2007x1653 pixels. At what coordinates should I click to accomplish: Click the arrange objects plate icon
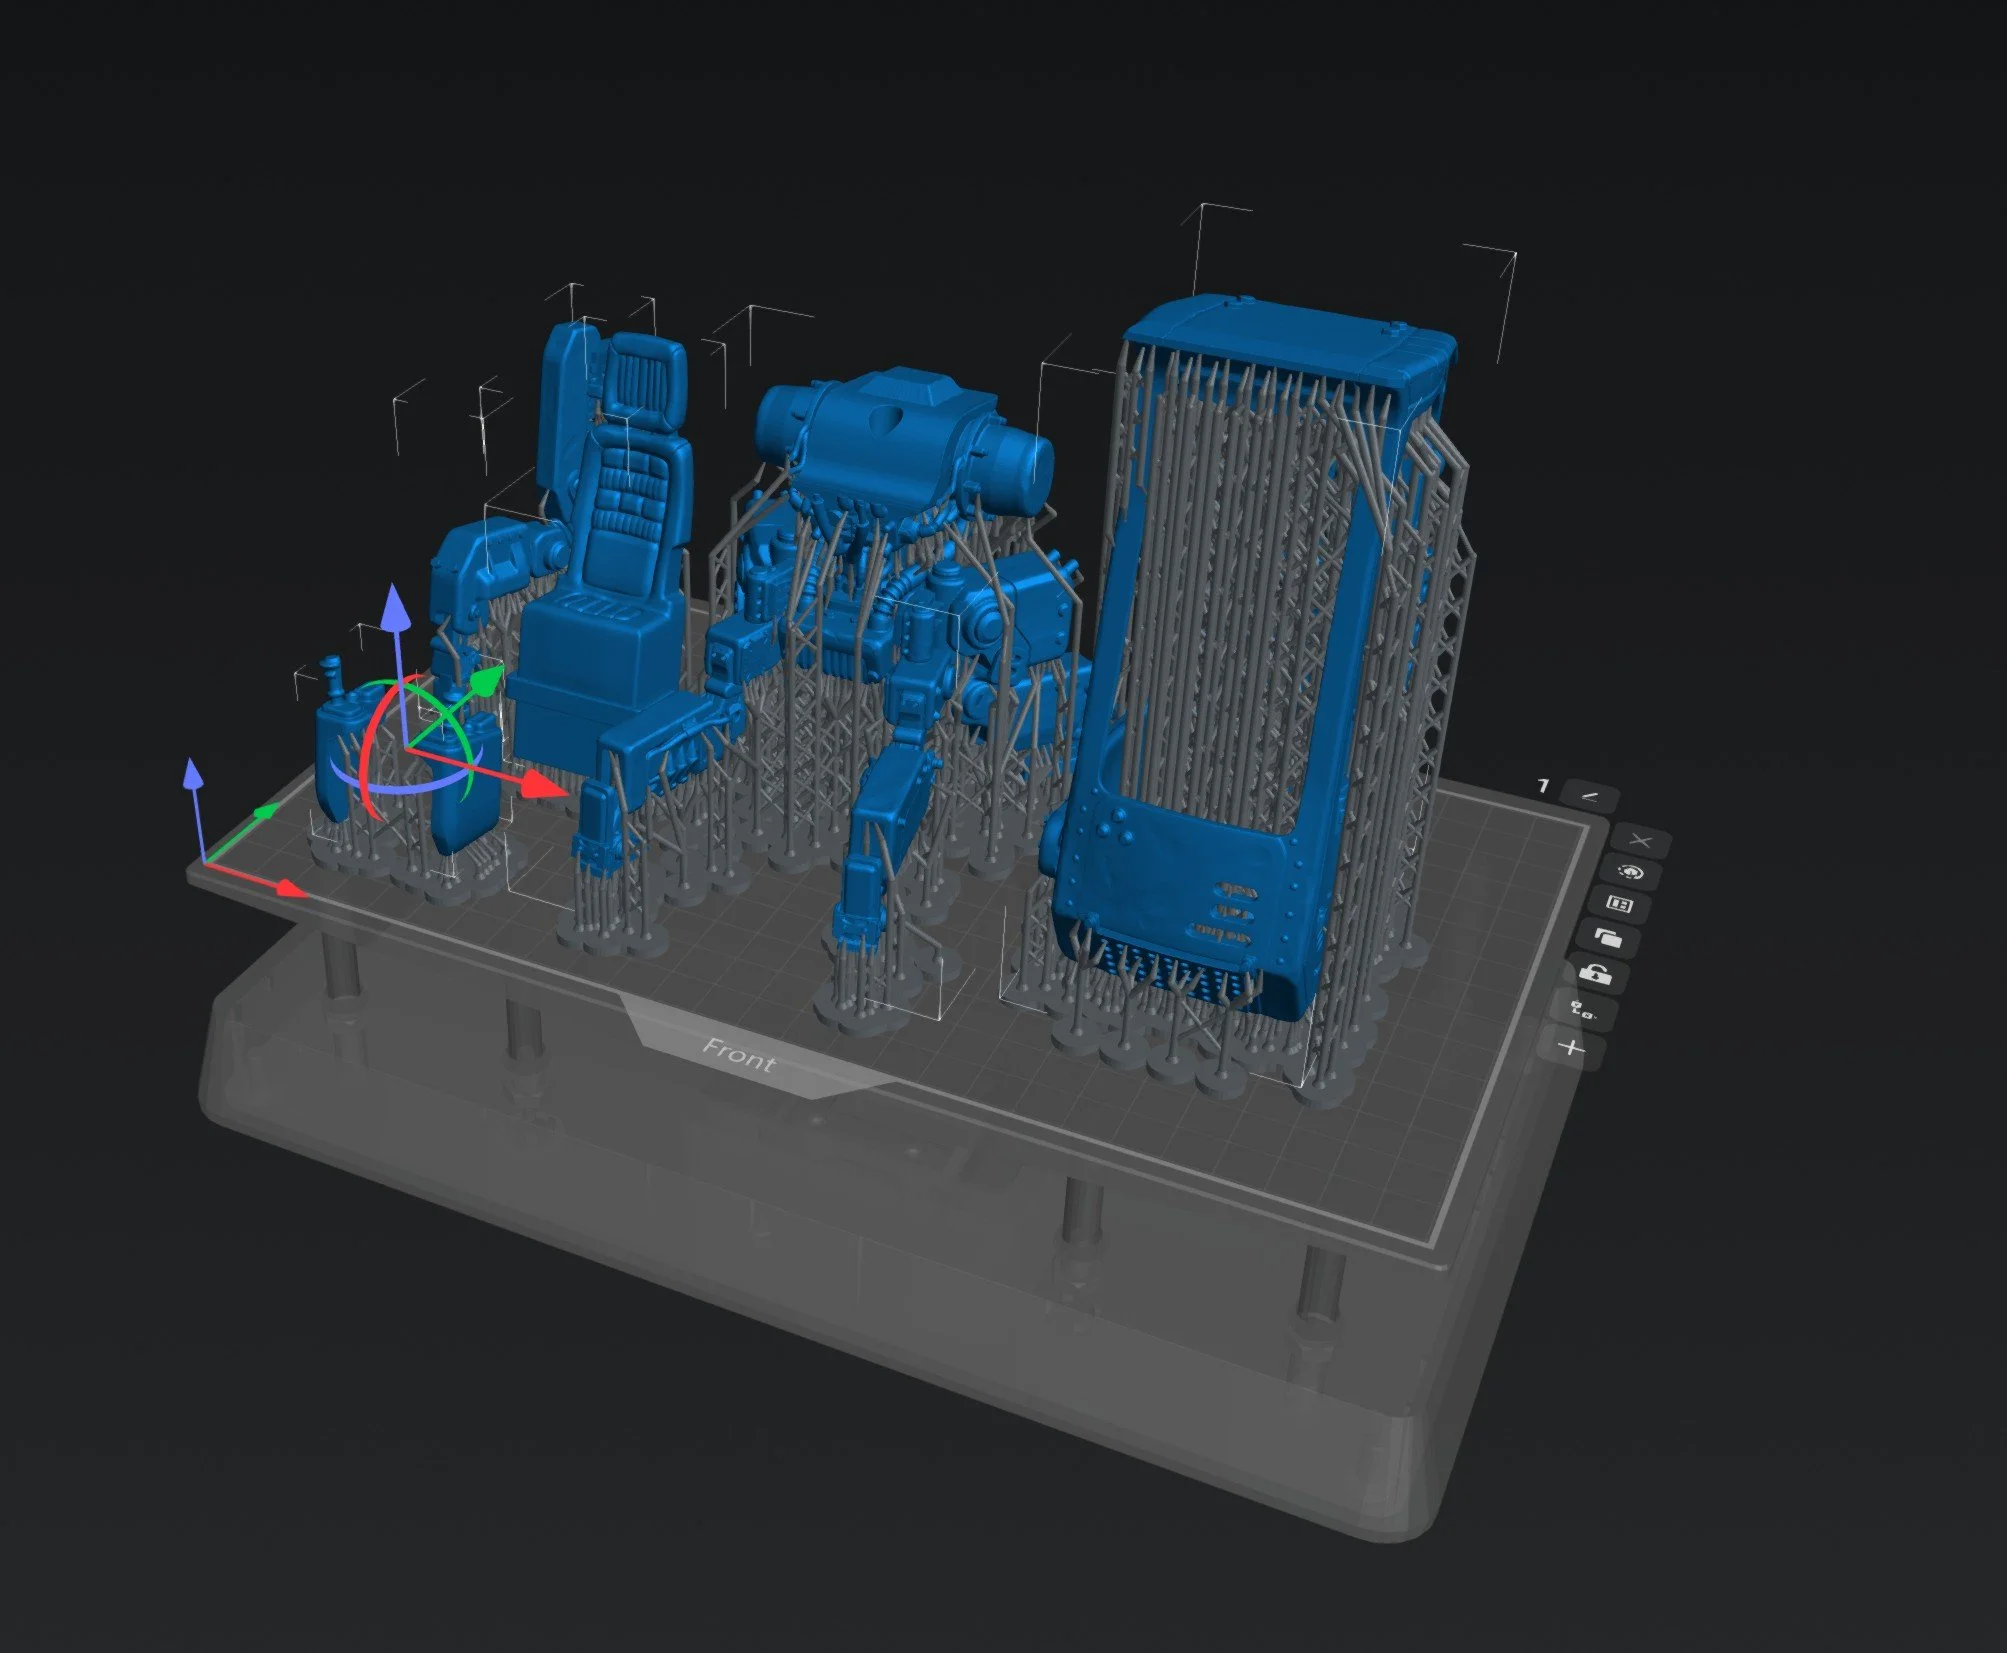coord(1618,904)
